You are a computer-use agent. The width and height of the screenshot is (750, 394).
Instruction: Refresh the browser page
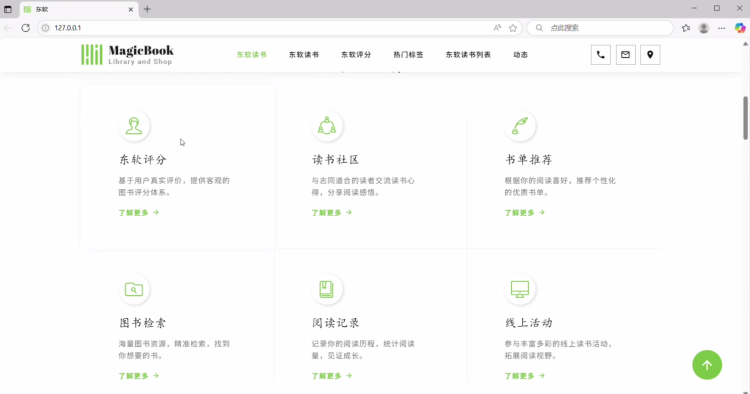pos(25,28)
